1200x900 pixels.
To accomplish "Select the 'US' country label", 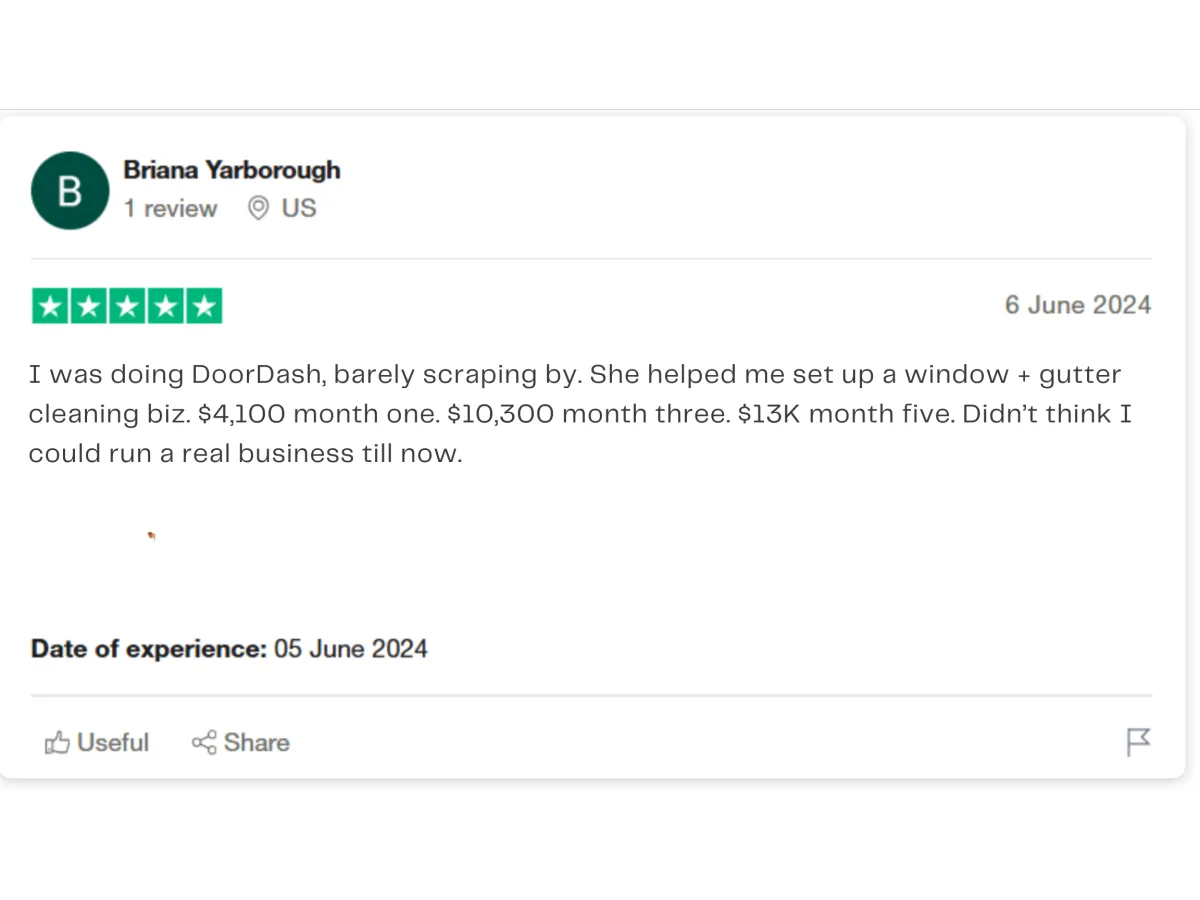I will pos(299,208).
